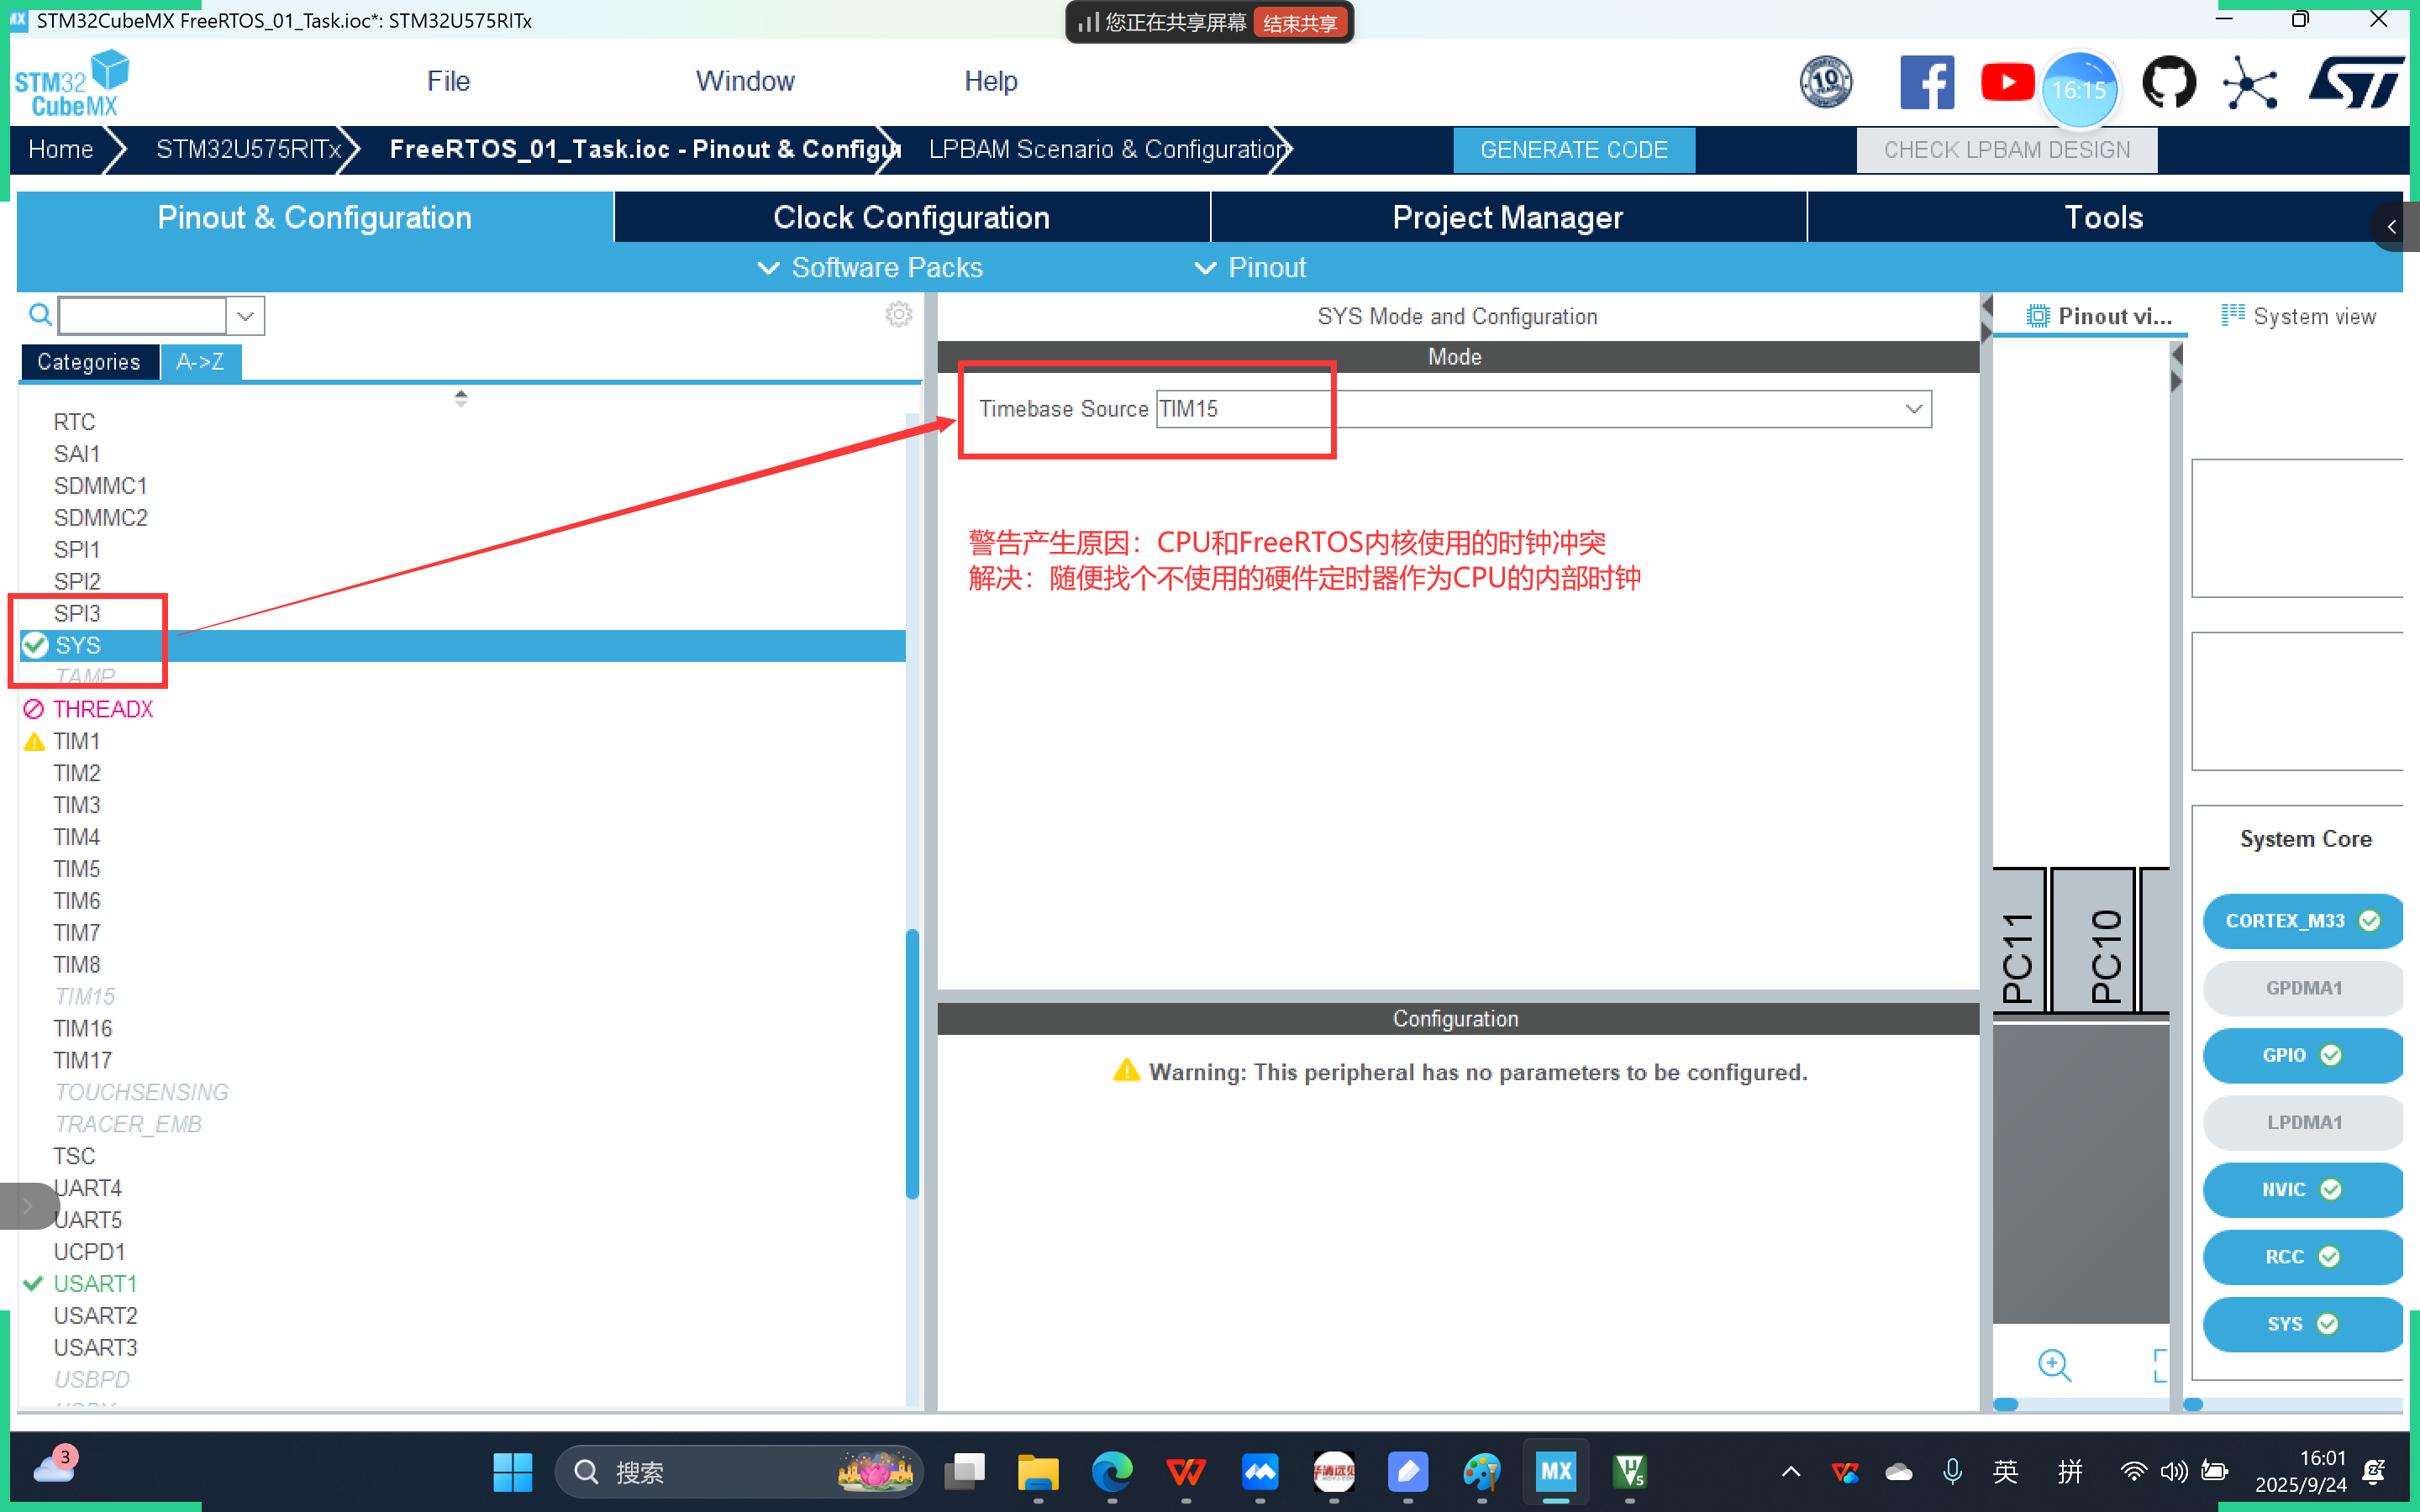Open Task View from taskbar
Viewport: 2420px width, 1512px height.
pyautogui.click(x=964, y=1472)
